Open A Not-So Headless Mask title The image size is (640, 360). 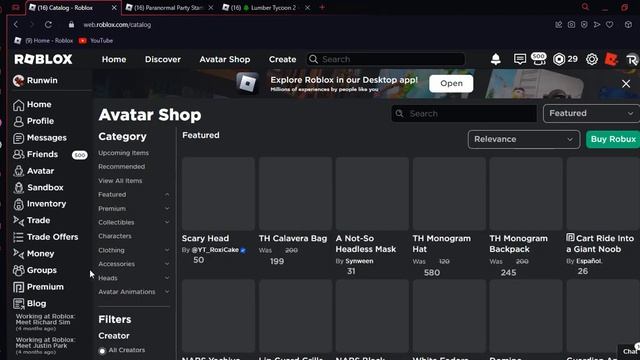[366, 244]
